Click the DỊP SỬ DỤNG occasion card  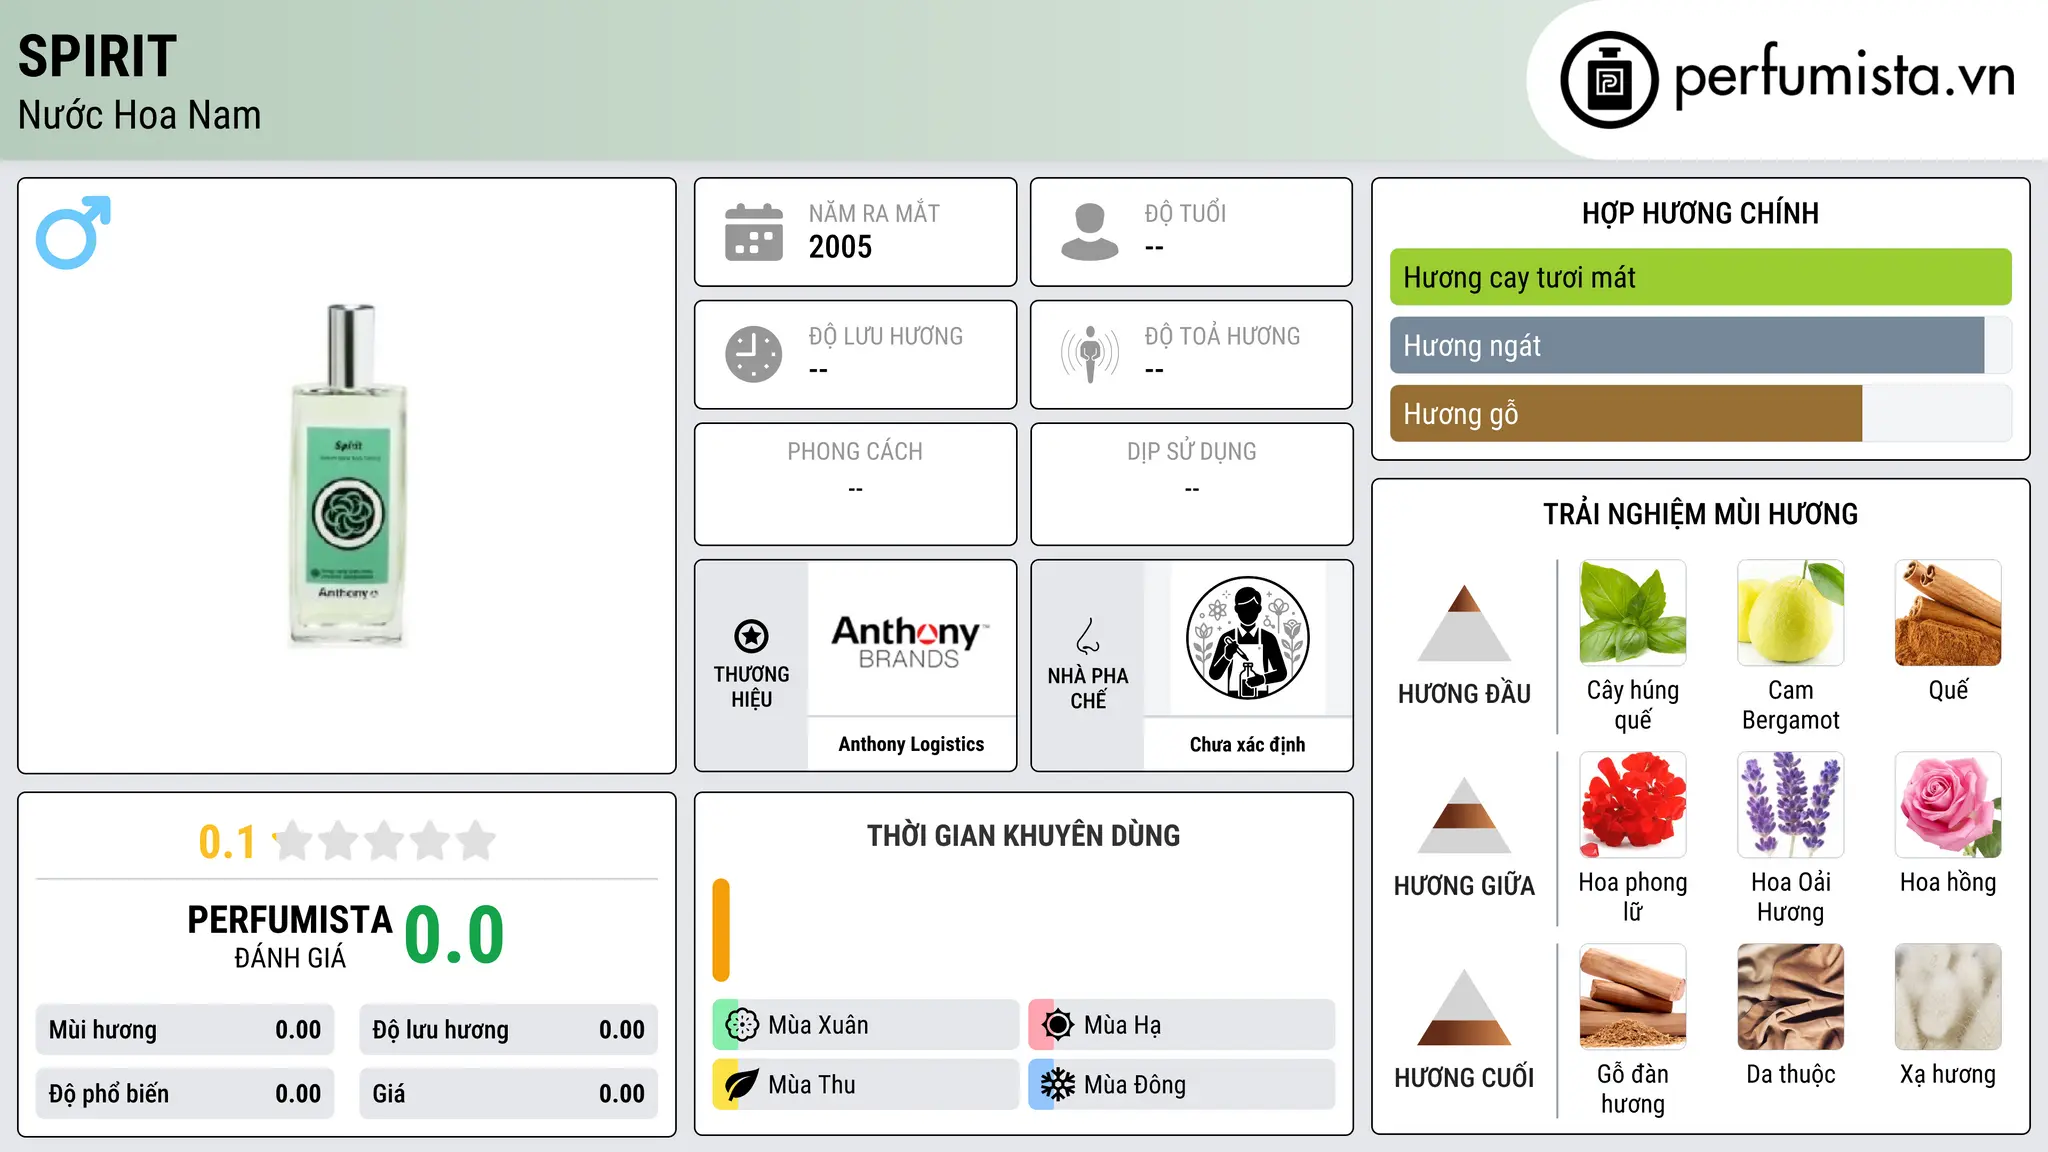click(x=1191, y=484)
